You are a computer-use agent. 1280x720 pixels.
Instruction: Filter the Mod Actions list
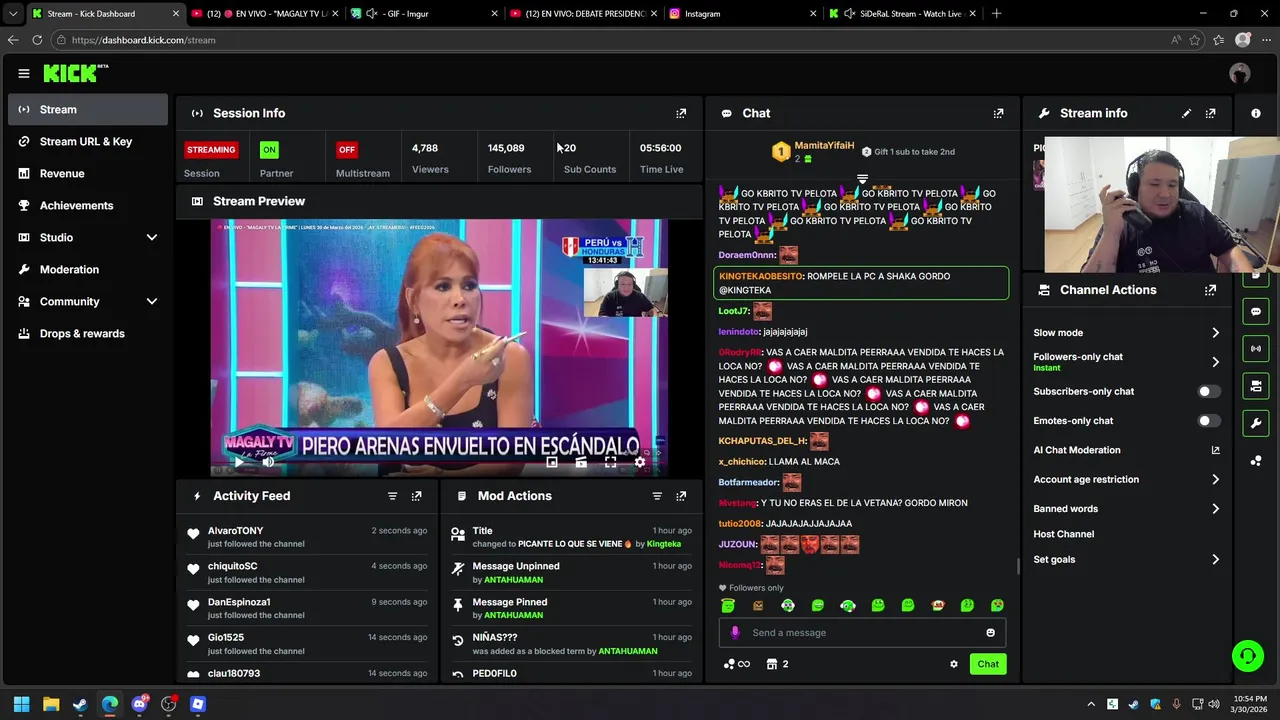(657, 496)
